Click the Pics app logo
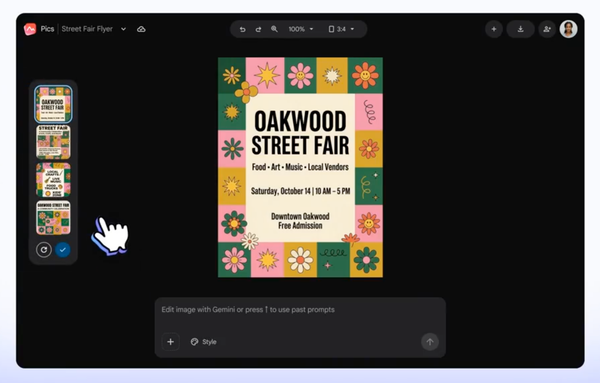The width and height of the screenshot is (600, 383). pyautogui.click(x=30, y=29)
